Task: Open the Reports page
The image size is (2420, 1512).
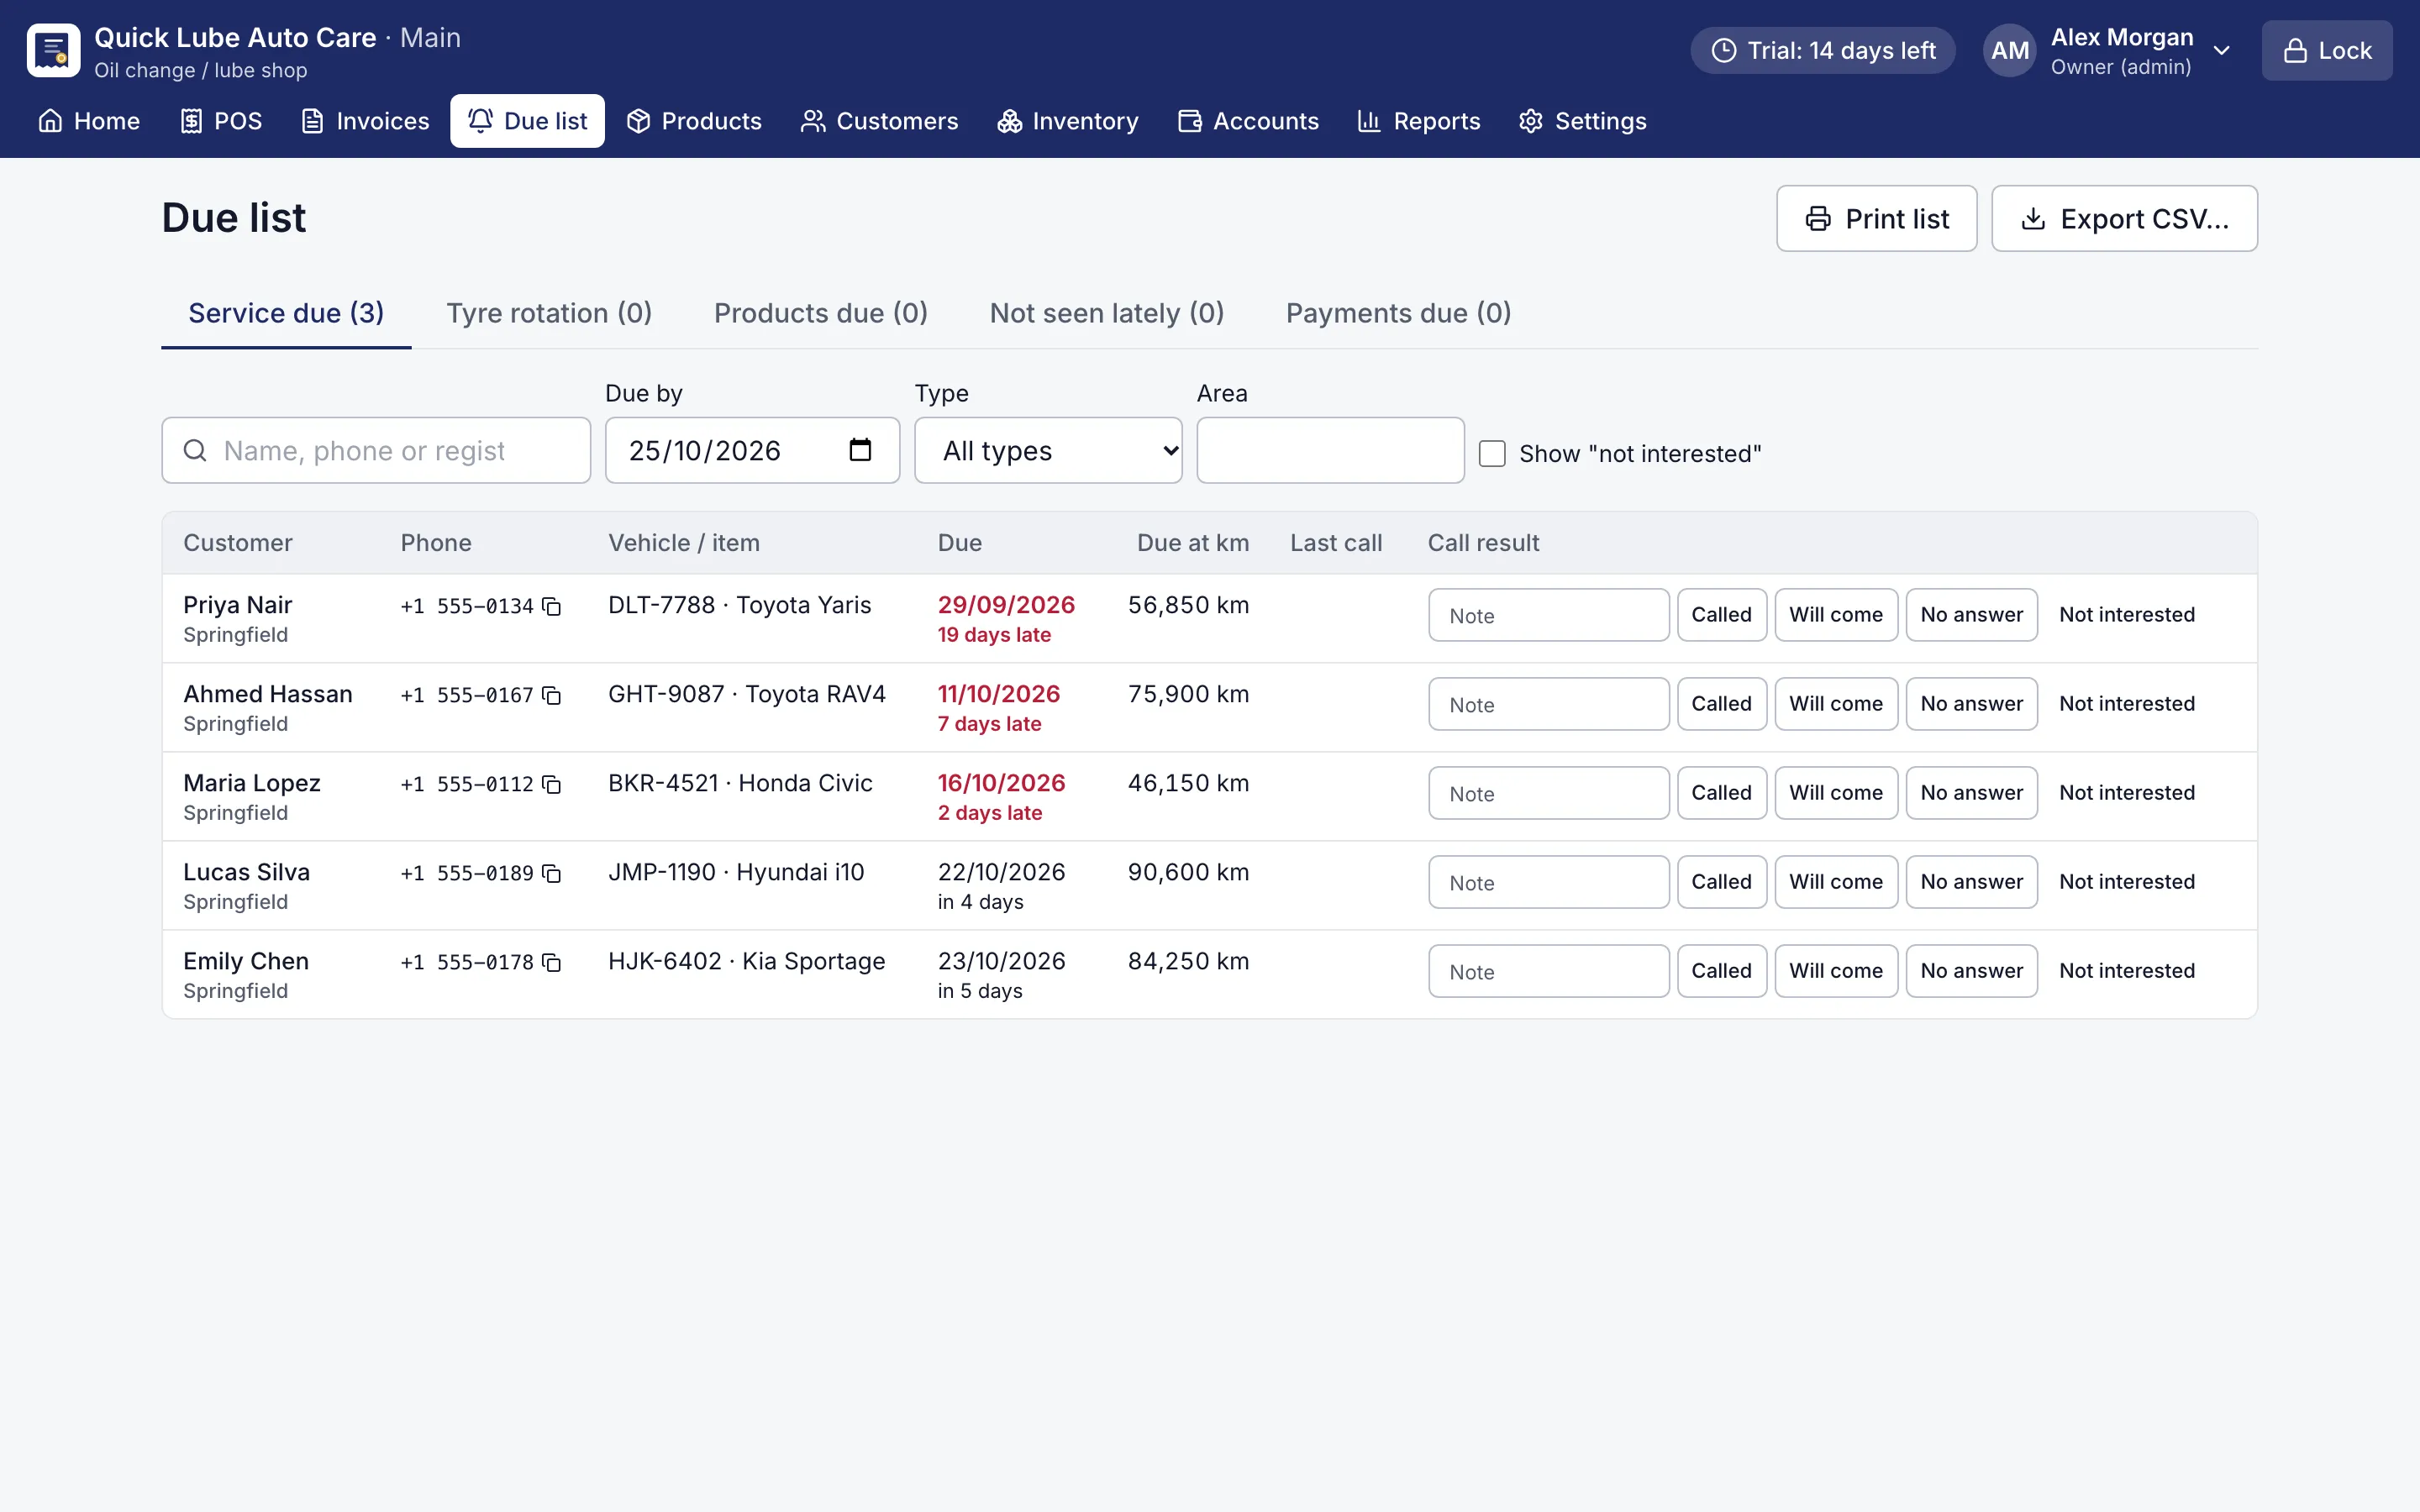Action: click(1418, 121)
